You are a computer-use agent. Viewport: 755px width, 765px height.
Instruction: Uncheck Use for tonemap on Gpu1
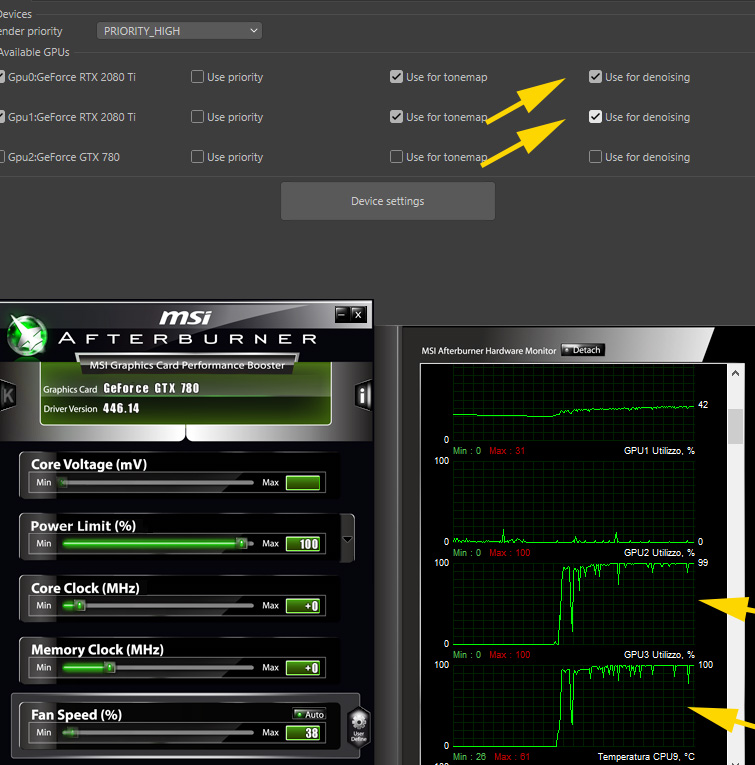[396, 117]
